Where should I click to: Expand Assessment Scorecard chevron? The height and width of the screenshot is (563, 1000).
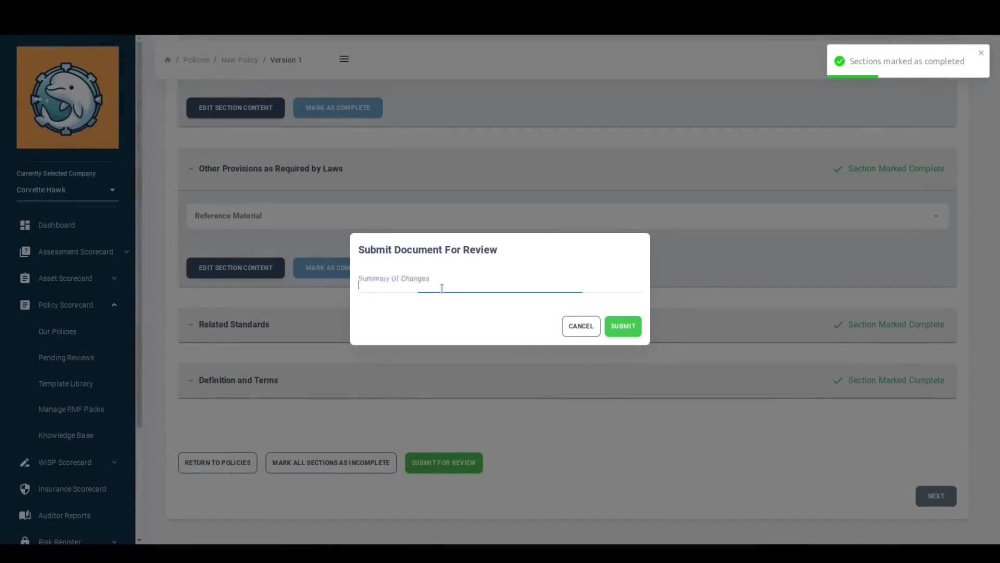click(x=126, y=252)
